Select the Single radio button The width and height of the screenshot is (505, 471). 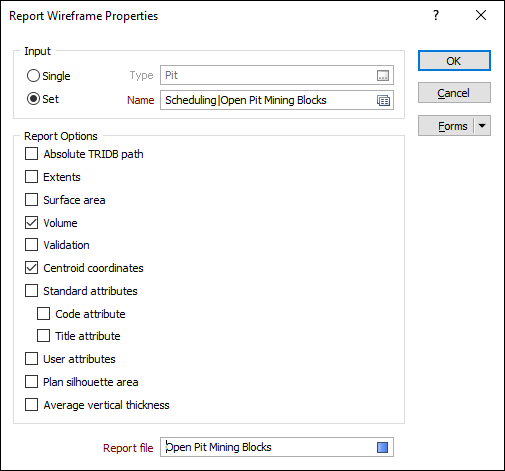pos(33,76)
